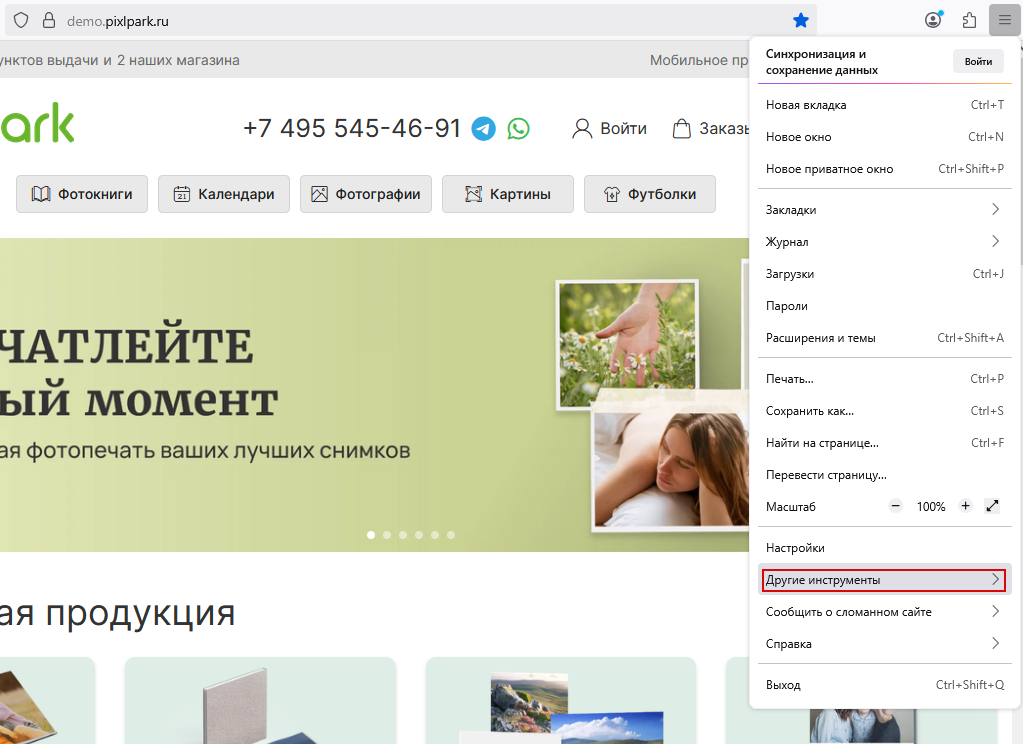Close the hamburger application menu button
Screen dimensions: 1023x744
(x=1004, y=20)
